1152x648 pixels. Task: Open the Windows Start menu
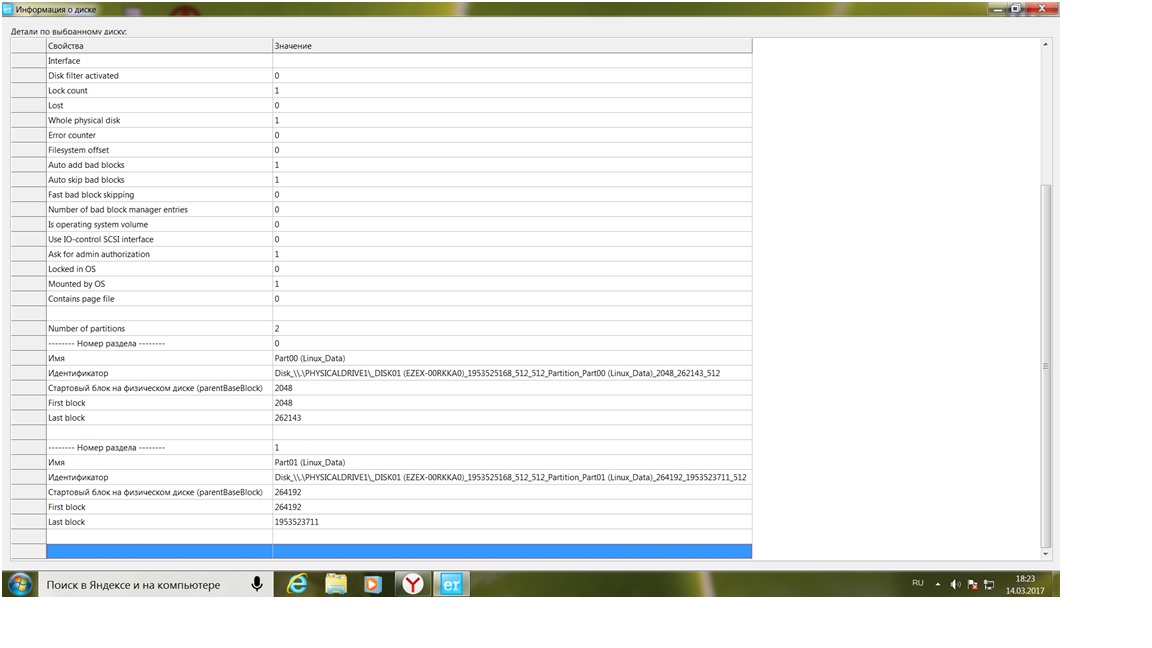click(19, 584)
